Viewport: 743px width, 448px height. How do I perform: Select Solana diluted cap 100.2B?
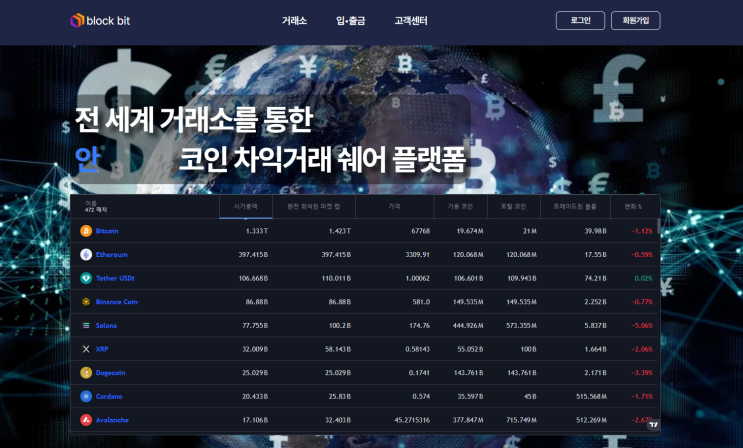[340, 326]
